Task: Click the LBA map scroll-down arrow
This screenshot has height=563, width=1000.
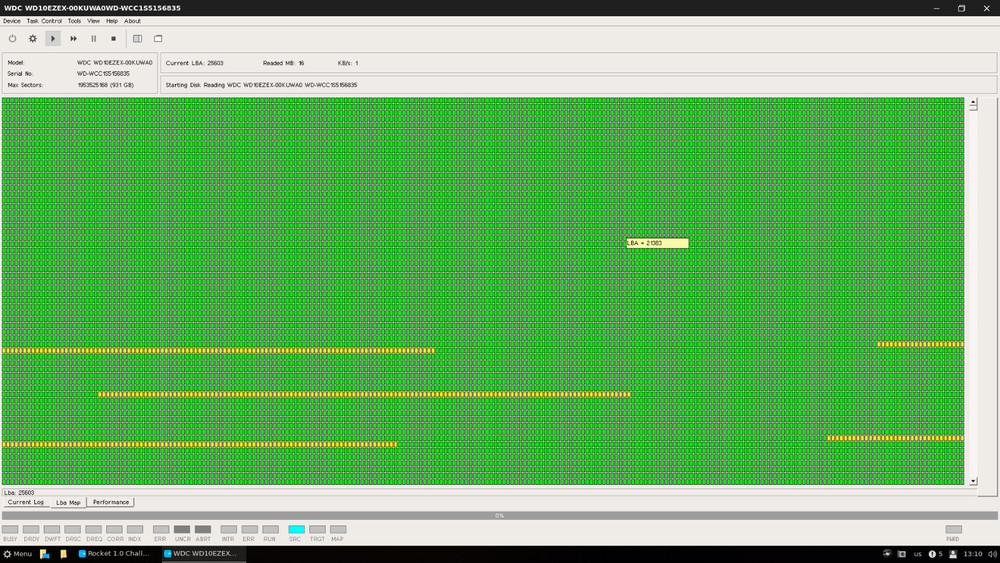Action: pos(973,481)
